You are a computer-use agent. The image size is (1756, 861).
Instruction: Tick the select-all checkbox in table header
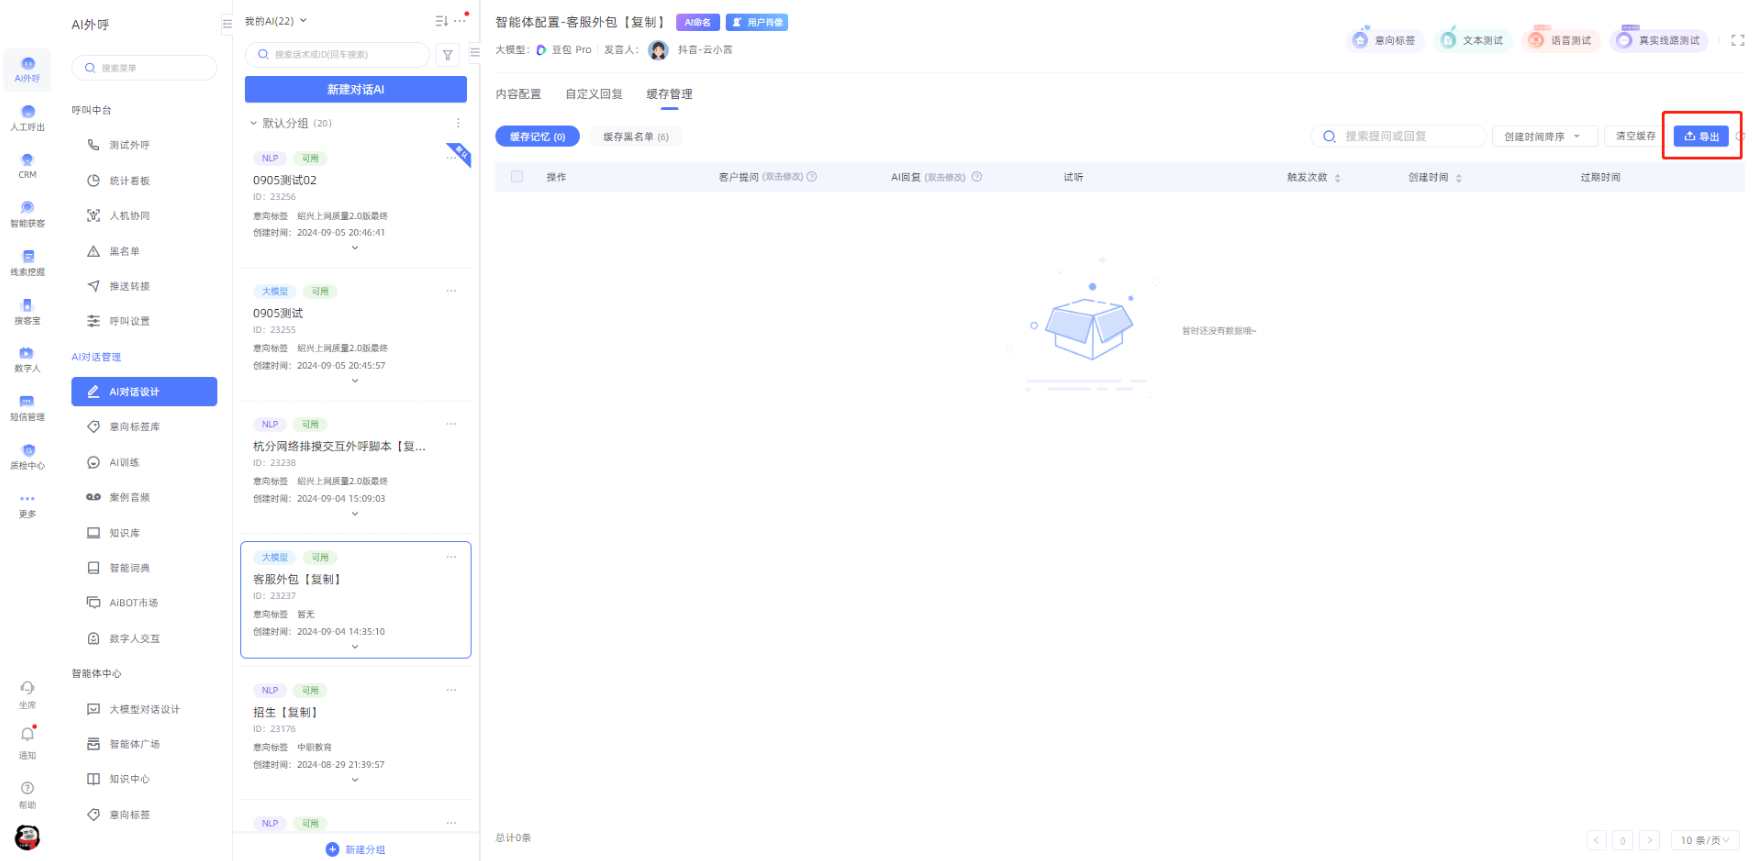pyautogui.click(x=517, y=177)
